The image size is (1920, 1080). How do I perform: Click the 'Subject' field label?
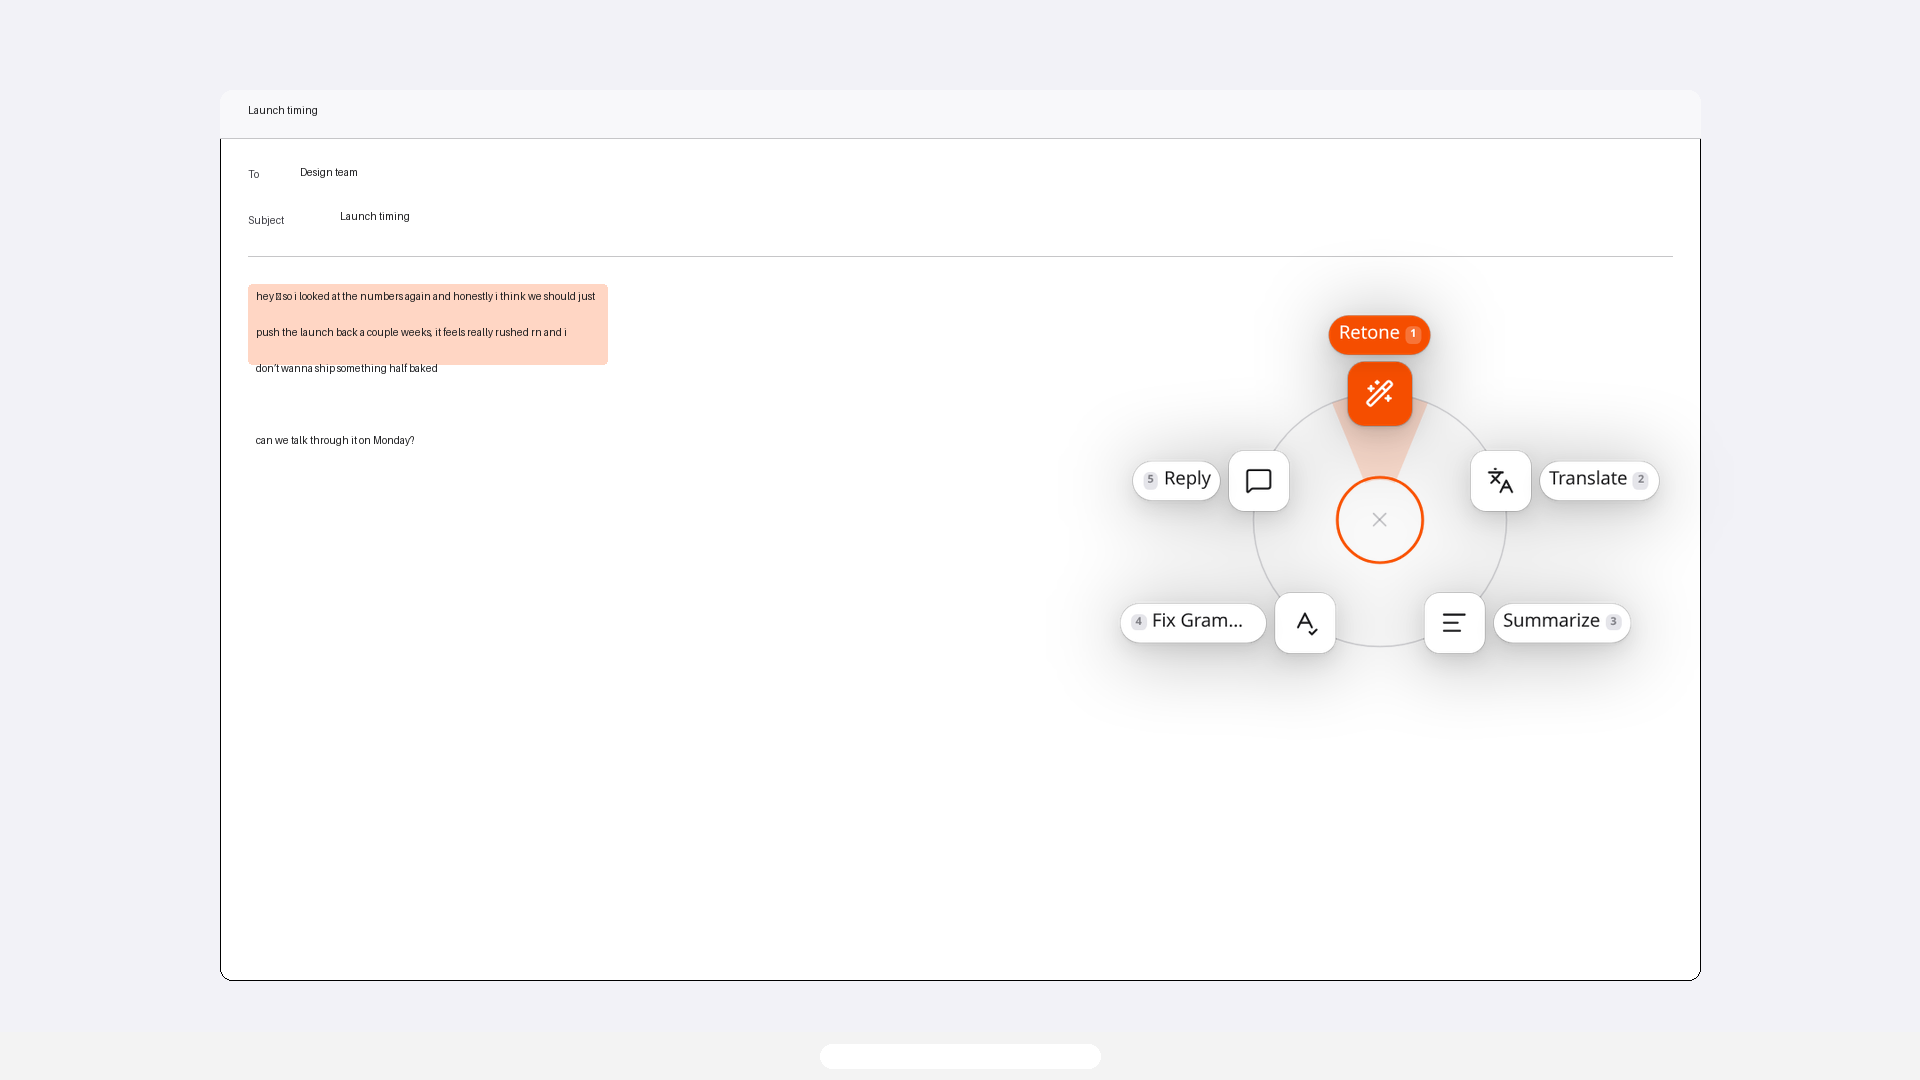(x=266, y=221)
